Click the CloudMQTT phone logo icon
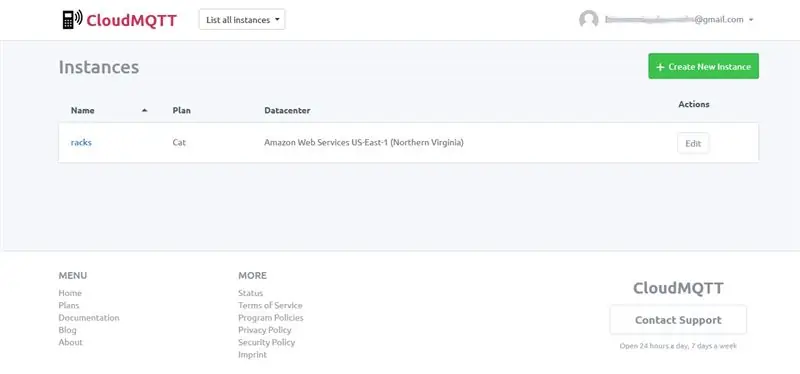 72,19
